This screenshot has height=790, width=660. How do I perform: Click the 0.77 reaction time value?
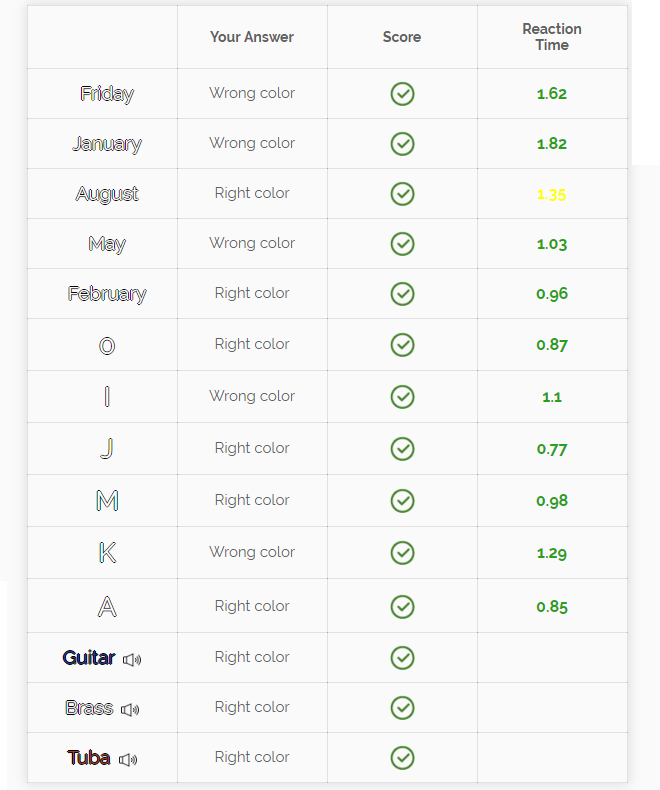552,449
